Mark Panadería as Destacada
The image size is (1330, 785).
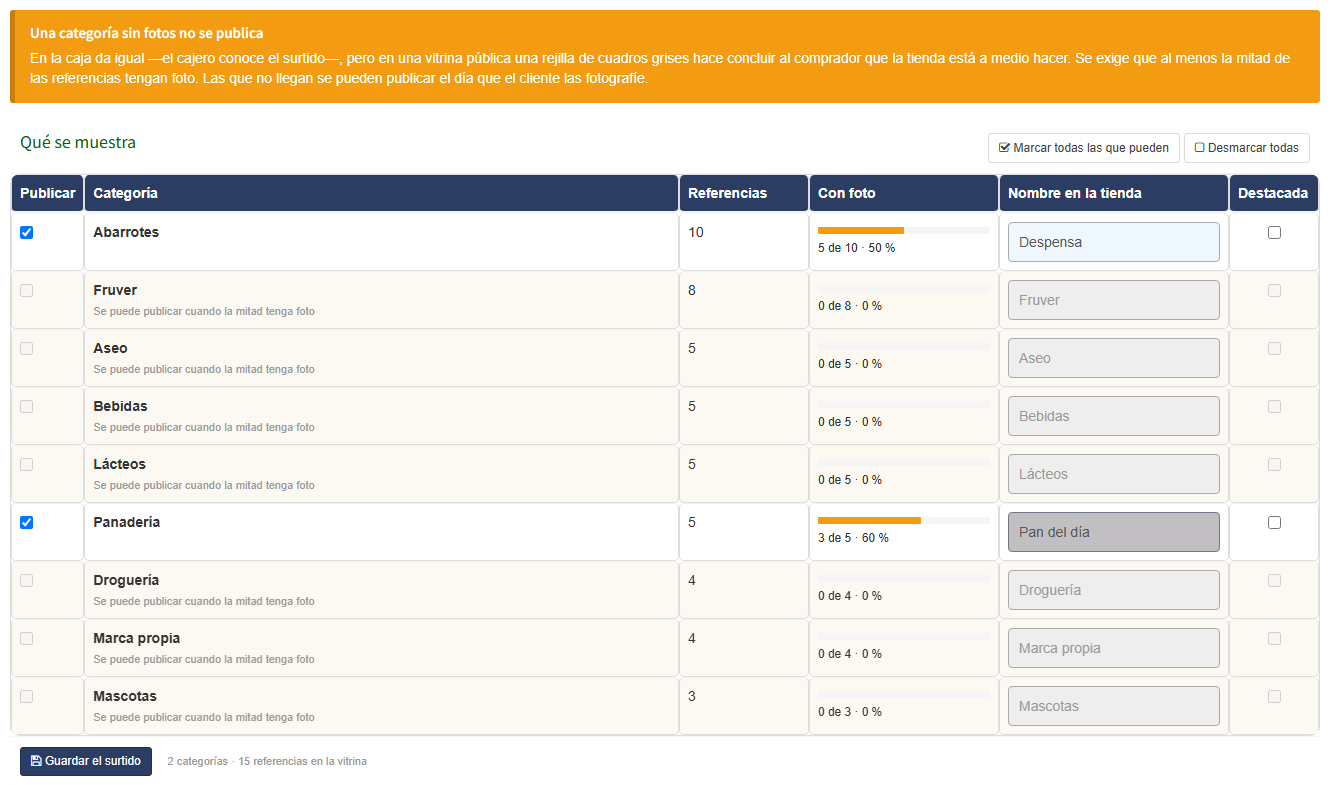1274,522
